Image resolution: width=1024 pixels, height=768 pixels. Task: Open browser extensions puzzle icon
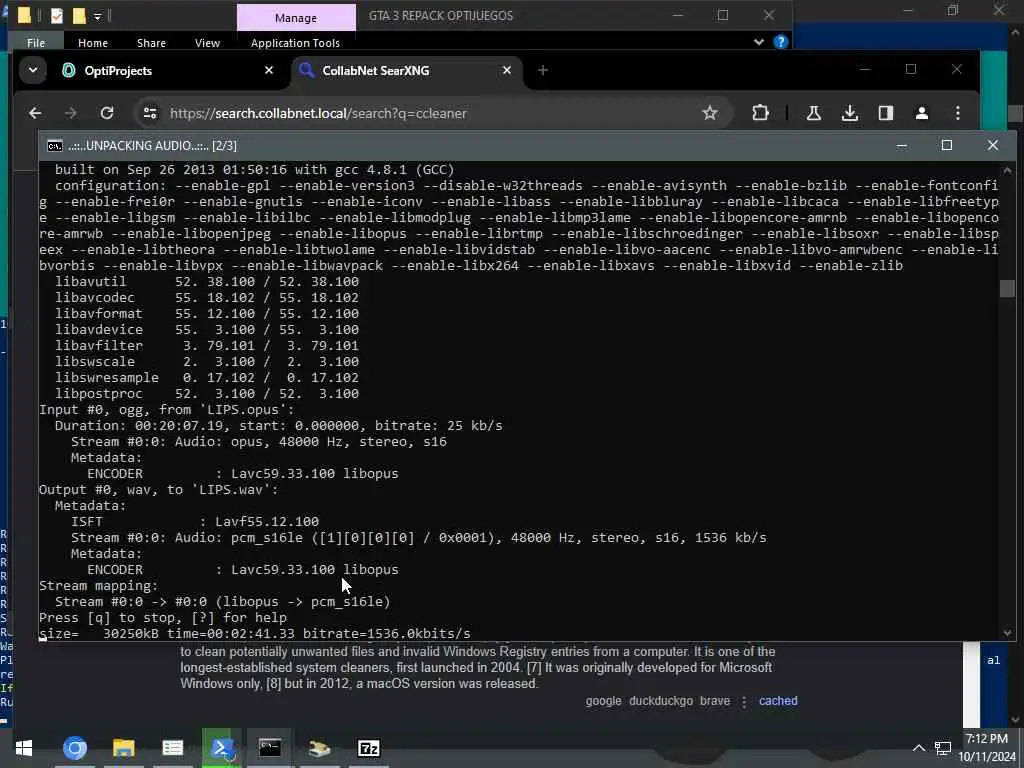(760, 113)
